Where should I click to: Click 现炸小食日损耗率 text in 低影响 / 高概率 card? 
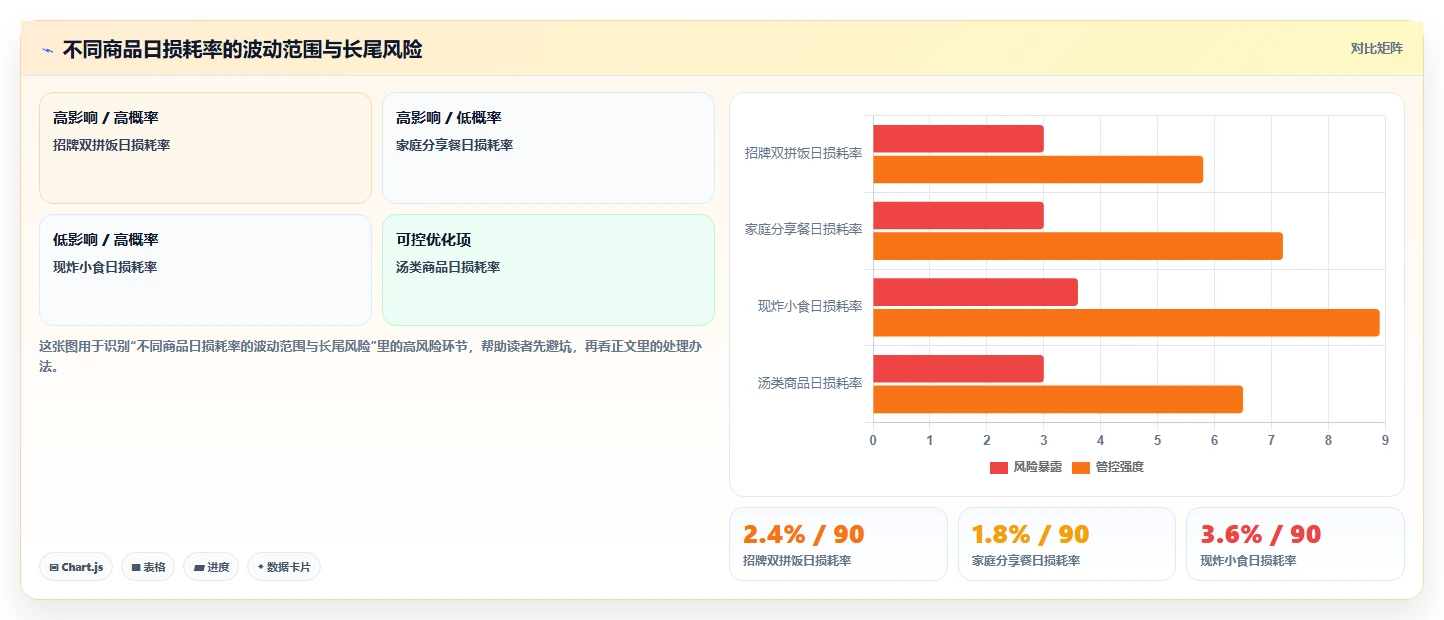click(105, 267)
